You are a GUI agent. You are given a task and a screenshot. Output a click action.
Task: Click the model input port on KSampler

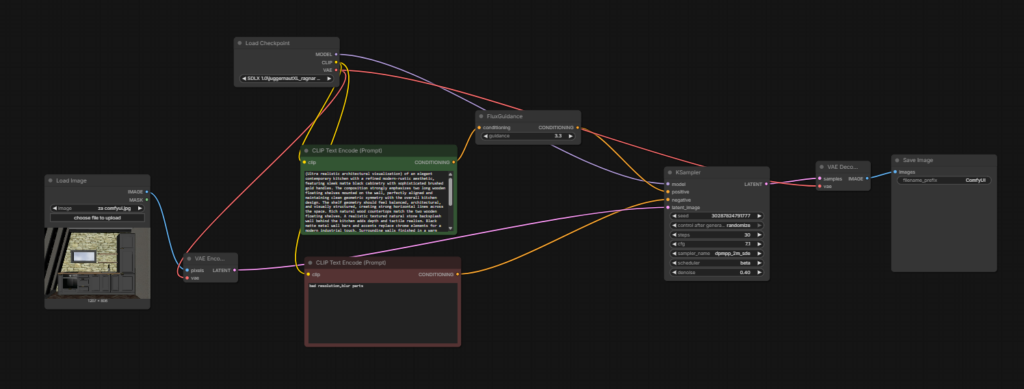(x=667, y=184)
